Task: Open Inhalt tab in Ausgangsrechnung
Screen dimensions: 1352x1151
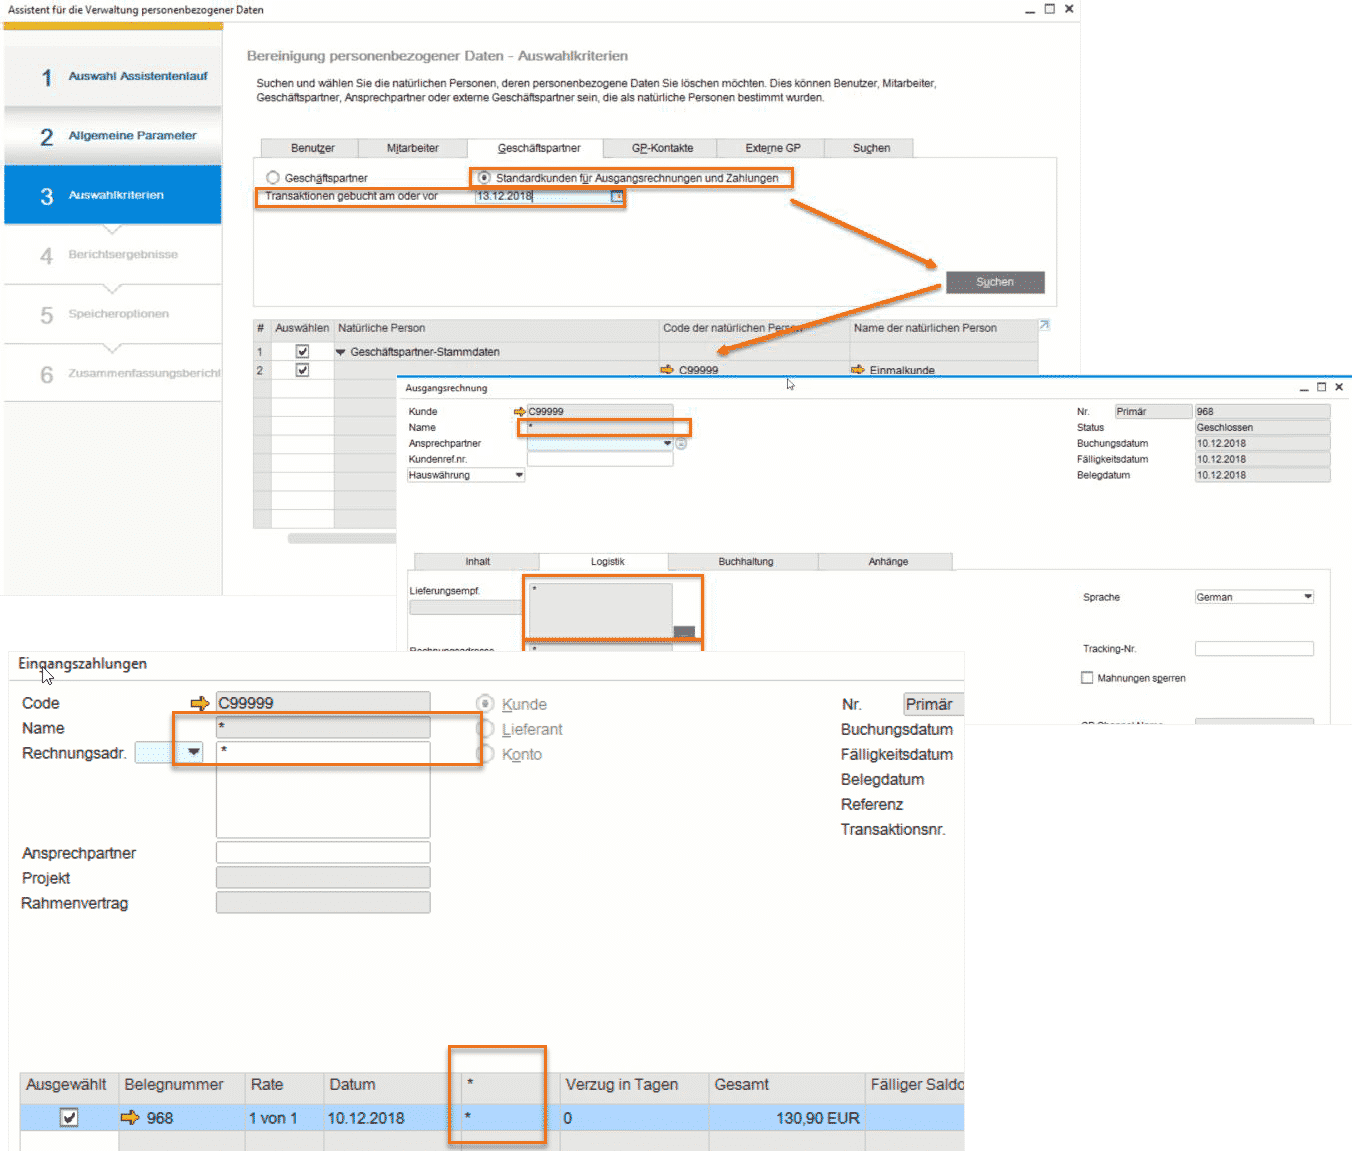Action: [477, 562]
